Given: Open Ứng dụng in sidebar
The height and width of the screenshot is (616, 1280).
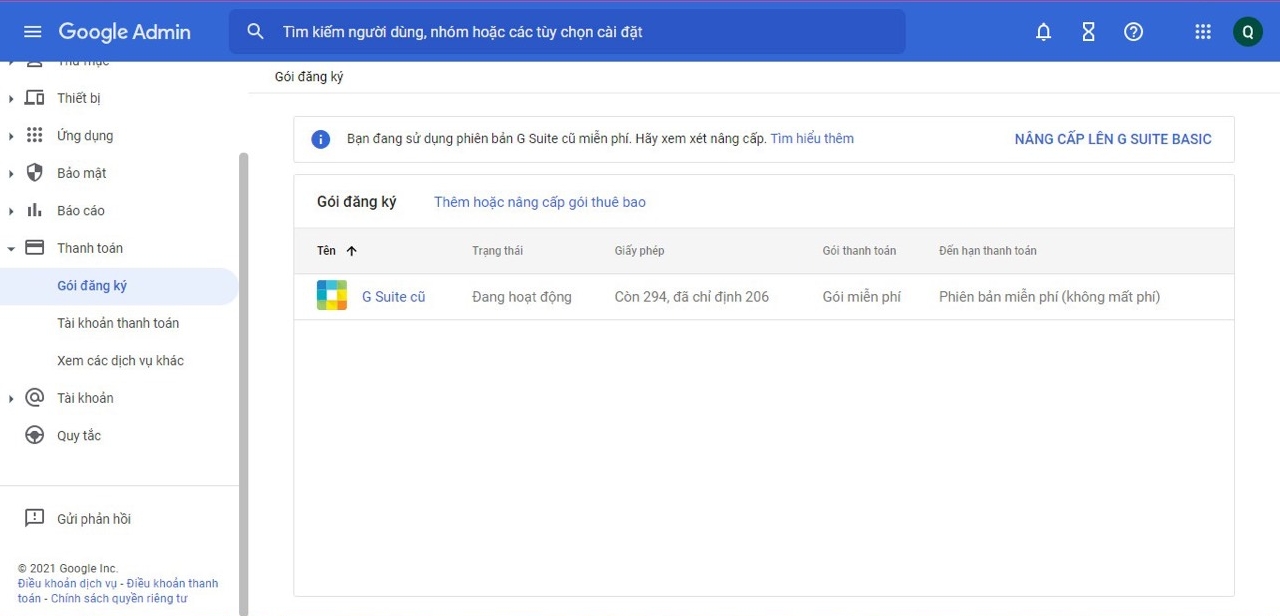Looking at the screenshot, I should tap(85, 135).
